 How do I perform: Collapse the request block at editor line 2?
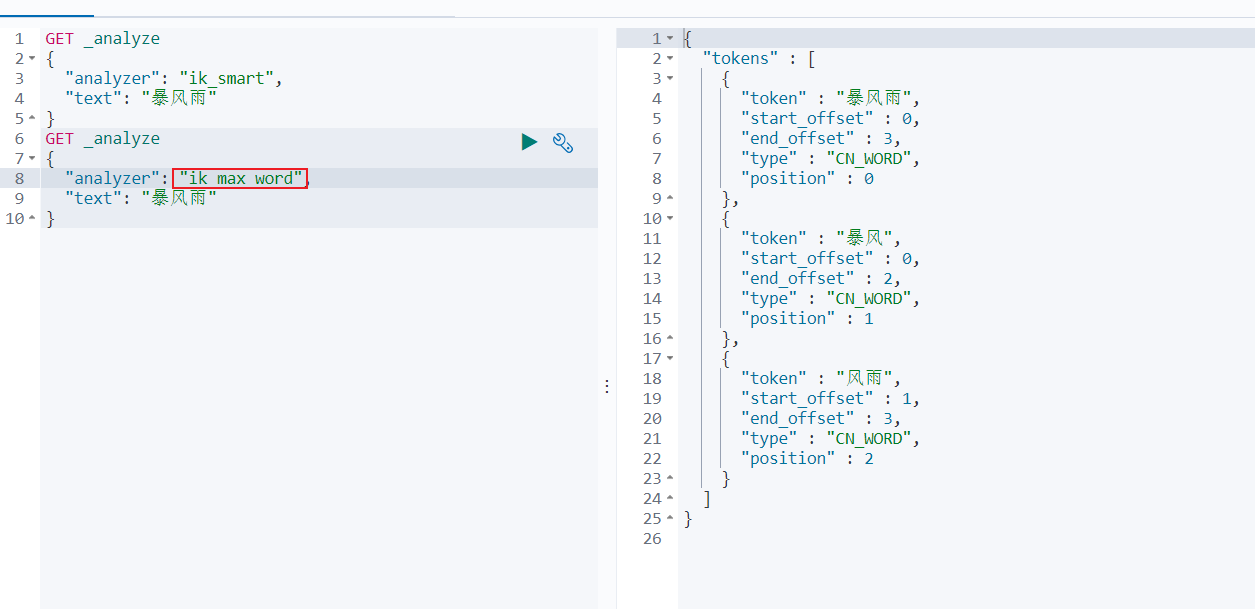pyautogui.click(x=32, y=59)
